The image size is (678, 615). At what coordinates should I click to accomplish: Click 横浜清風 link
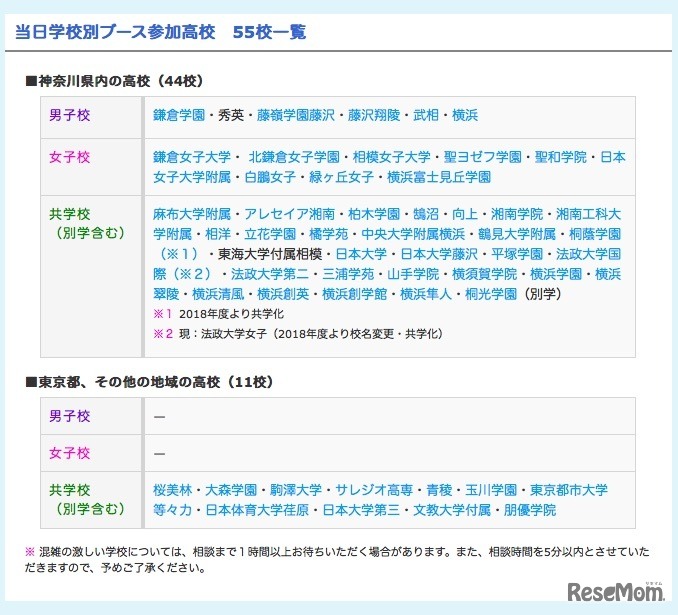[218, 294]
